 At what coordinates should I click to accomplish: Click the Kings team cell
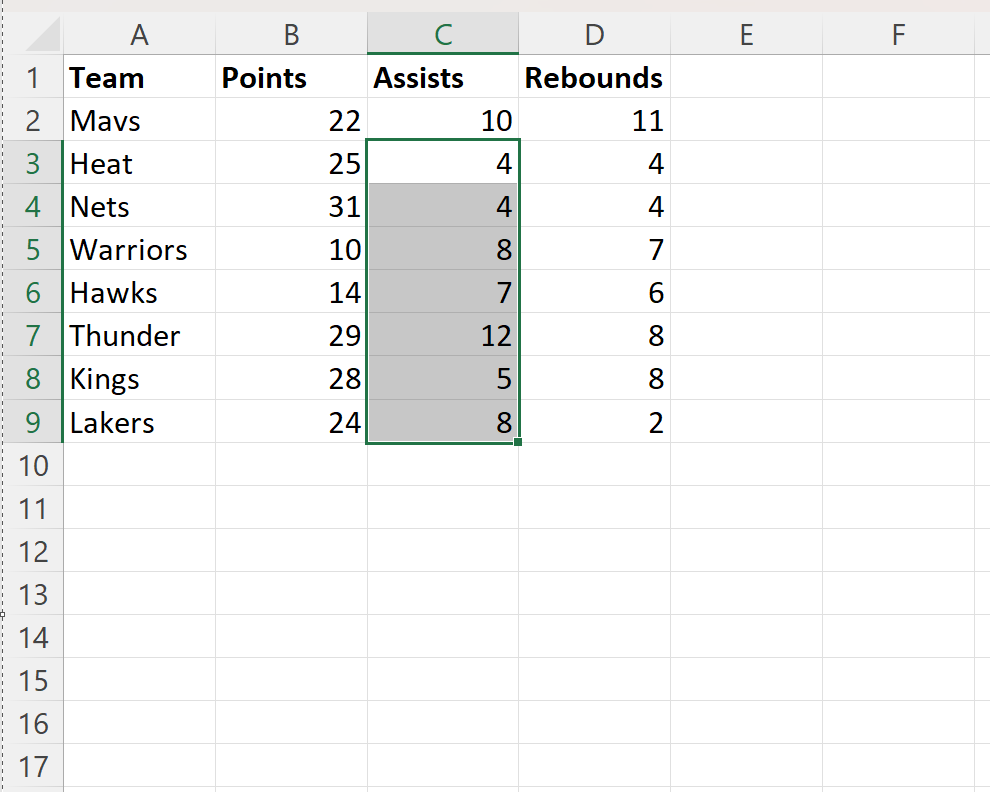coord(140,378)
